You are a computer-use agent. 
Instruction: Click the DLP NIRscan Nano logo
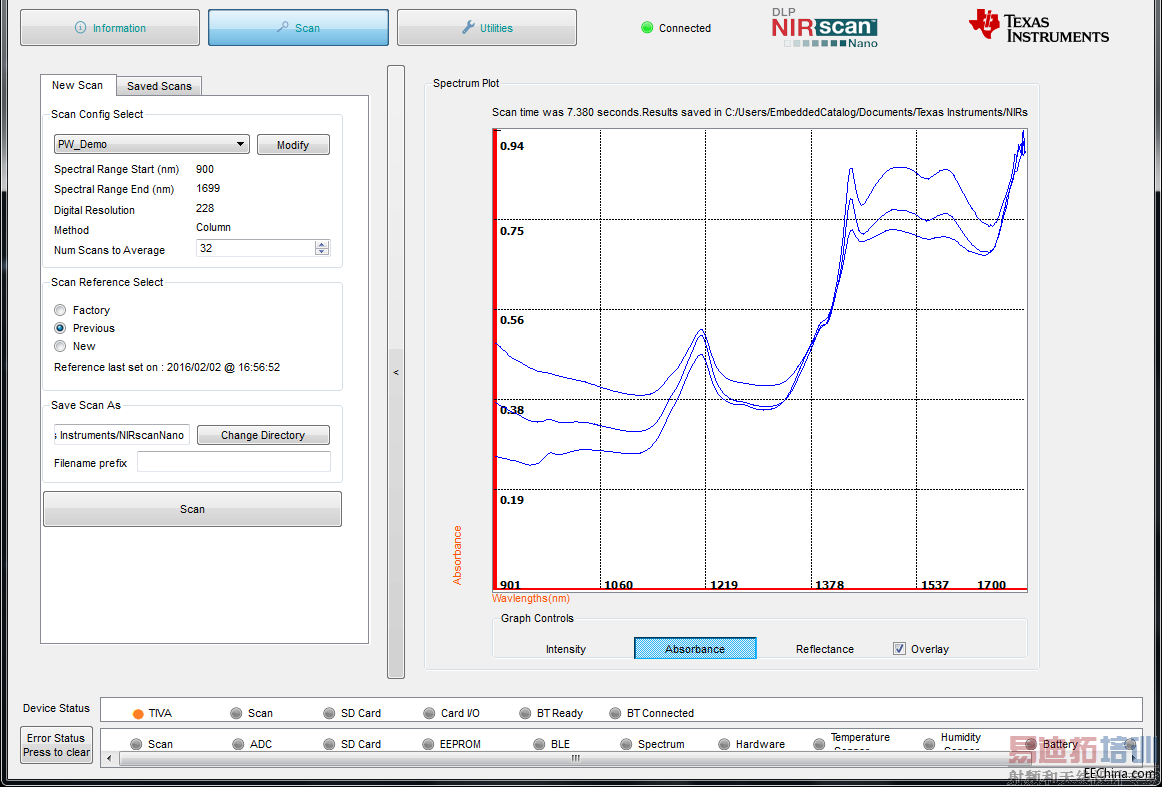pos(824,28)
